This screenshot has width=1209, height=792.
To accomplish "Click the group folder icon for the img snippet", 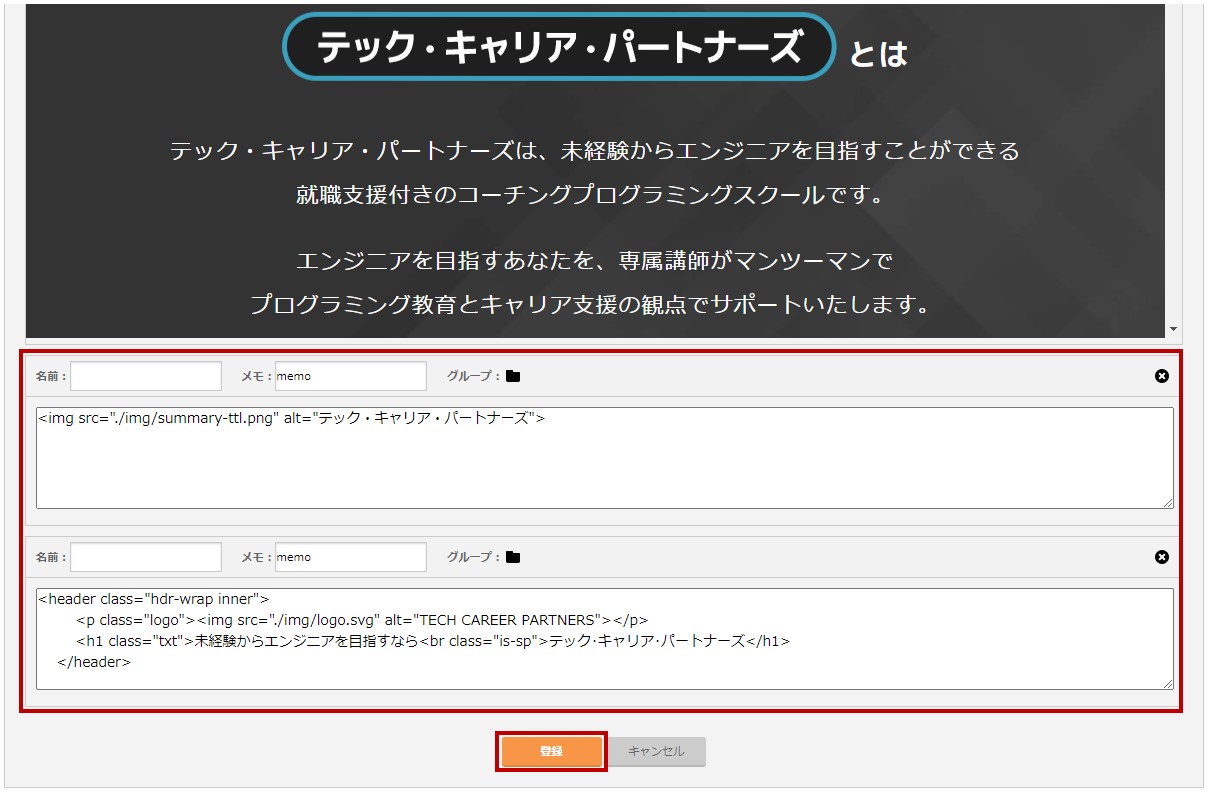I will click(513, 376).
